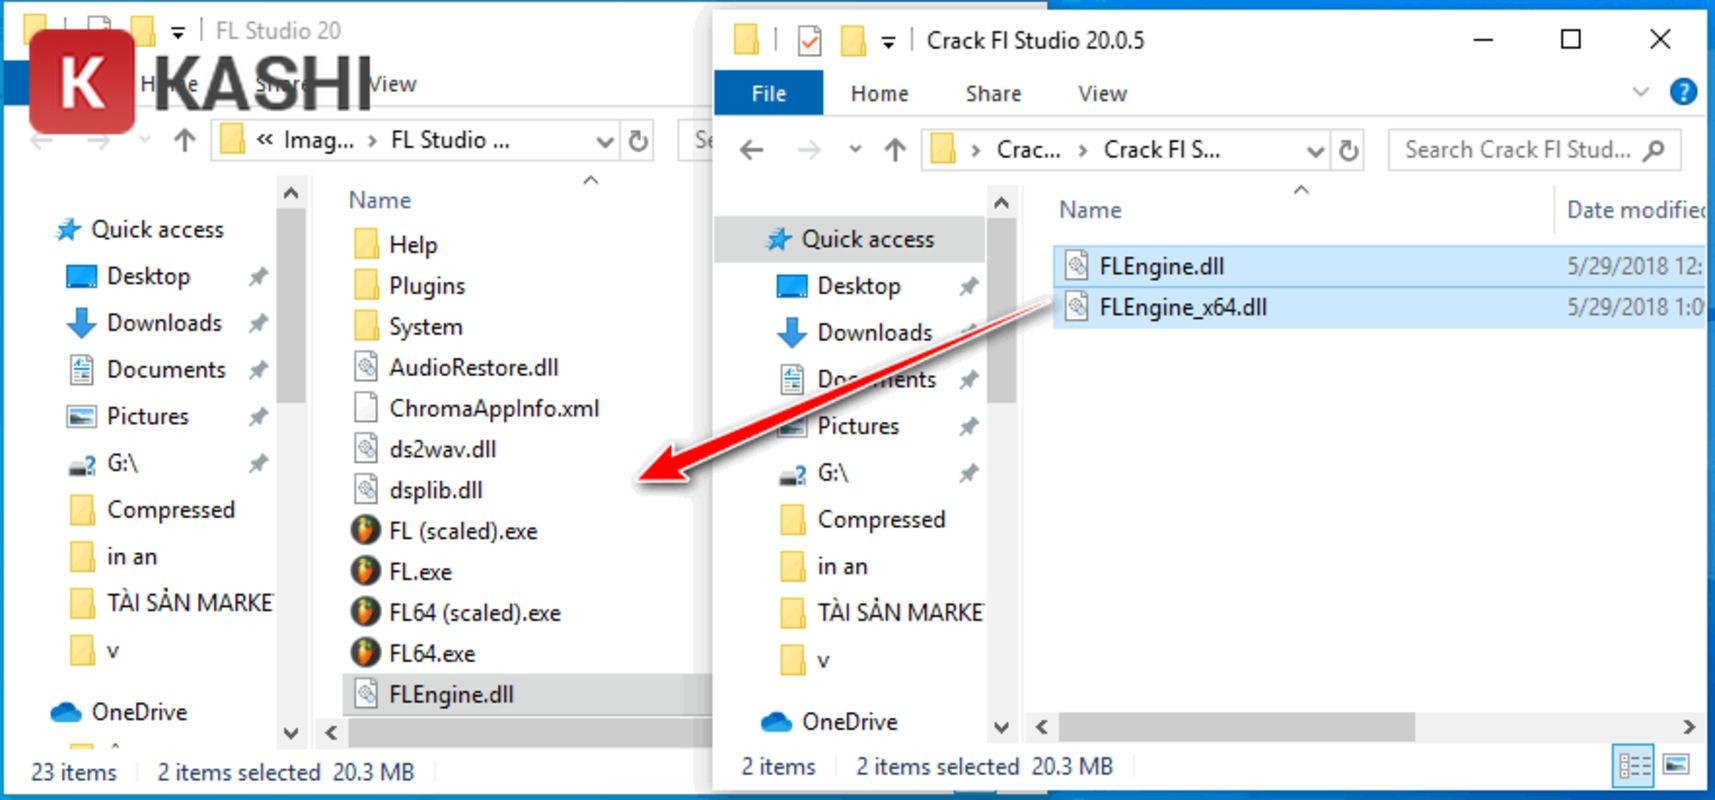
Task: Open the File tab in the Crack window
Action: point(768,93)
